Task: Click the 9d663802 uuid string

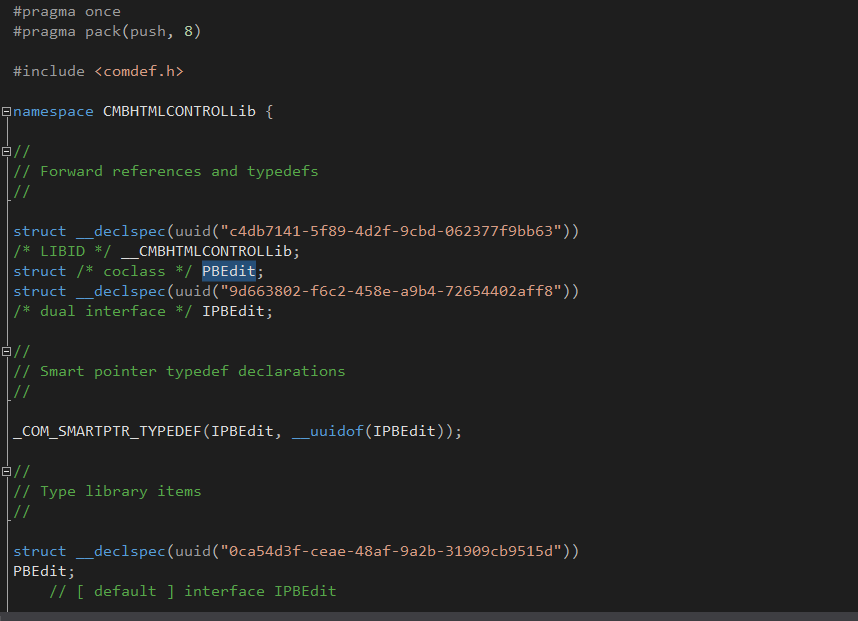Action: [x=390, y=291]
